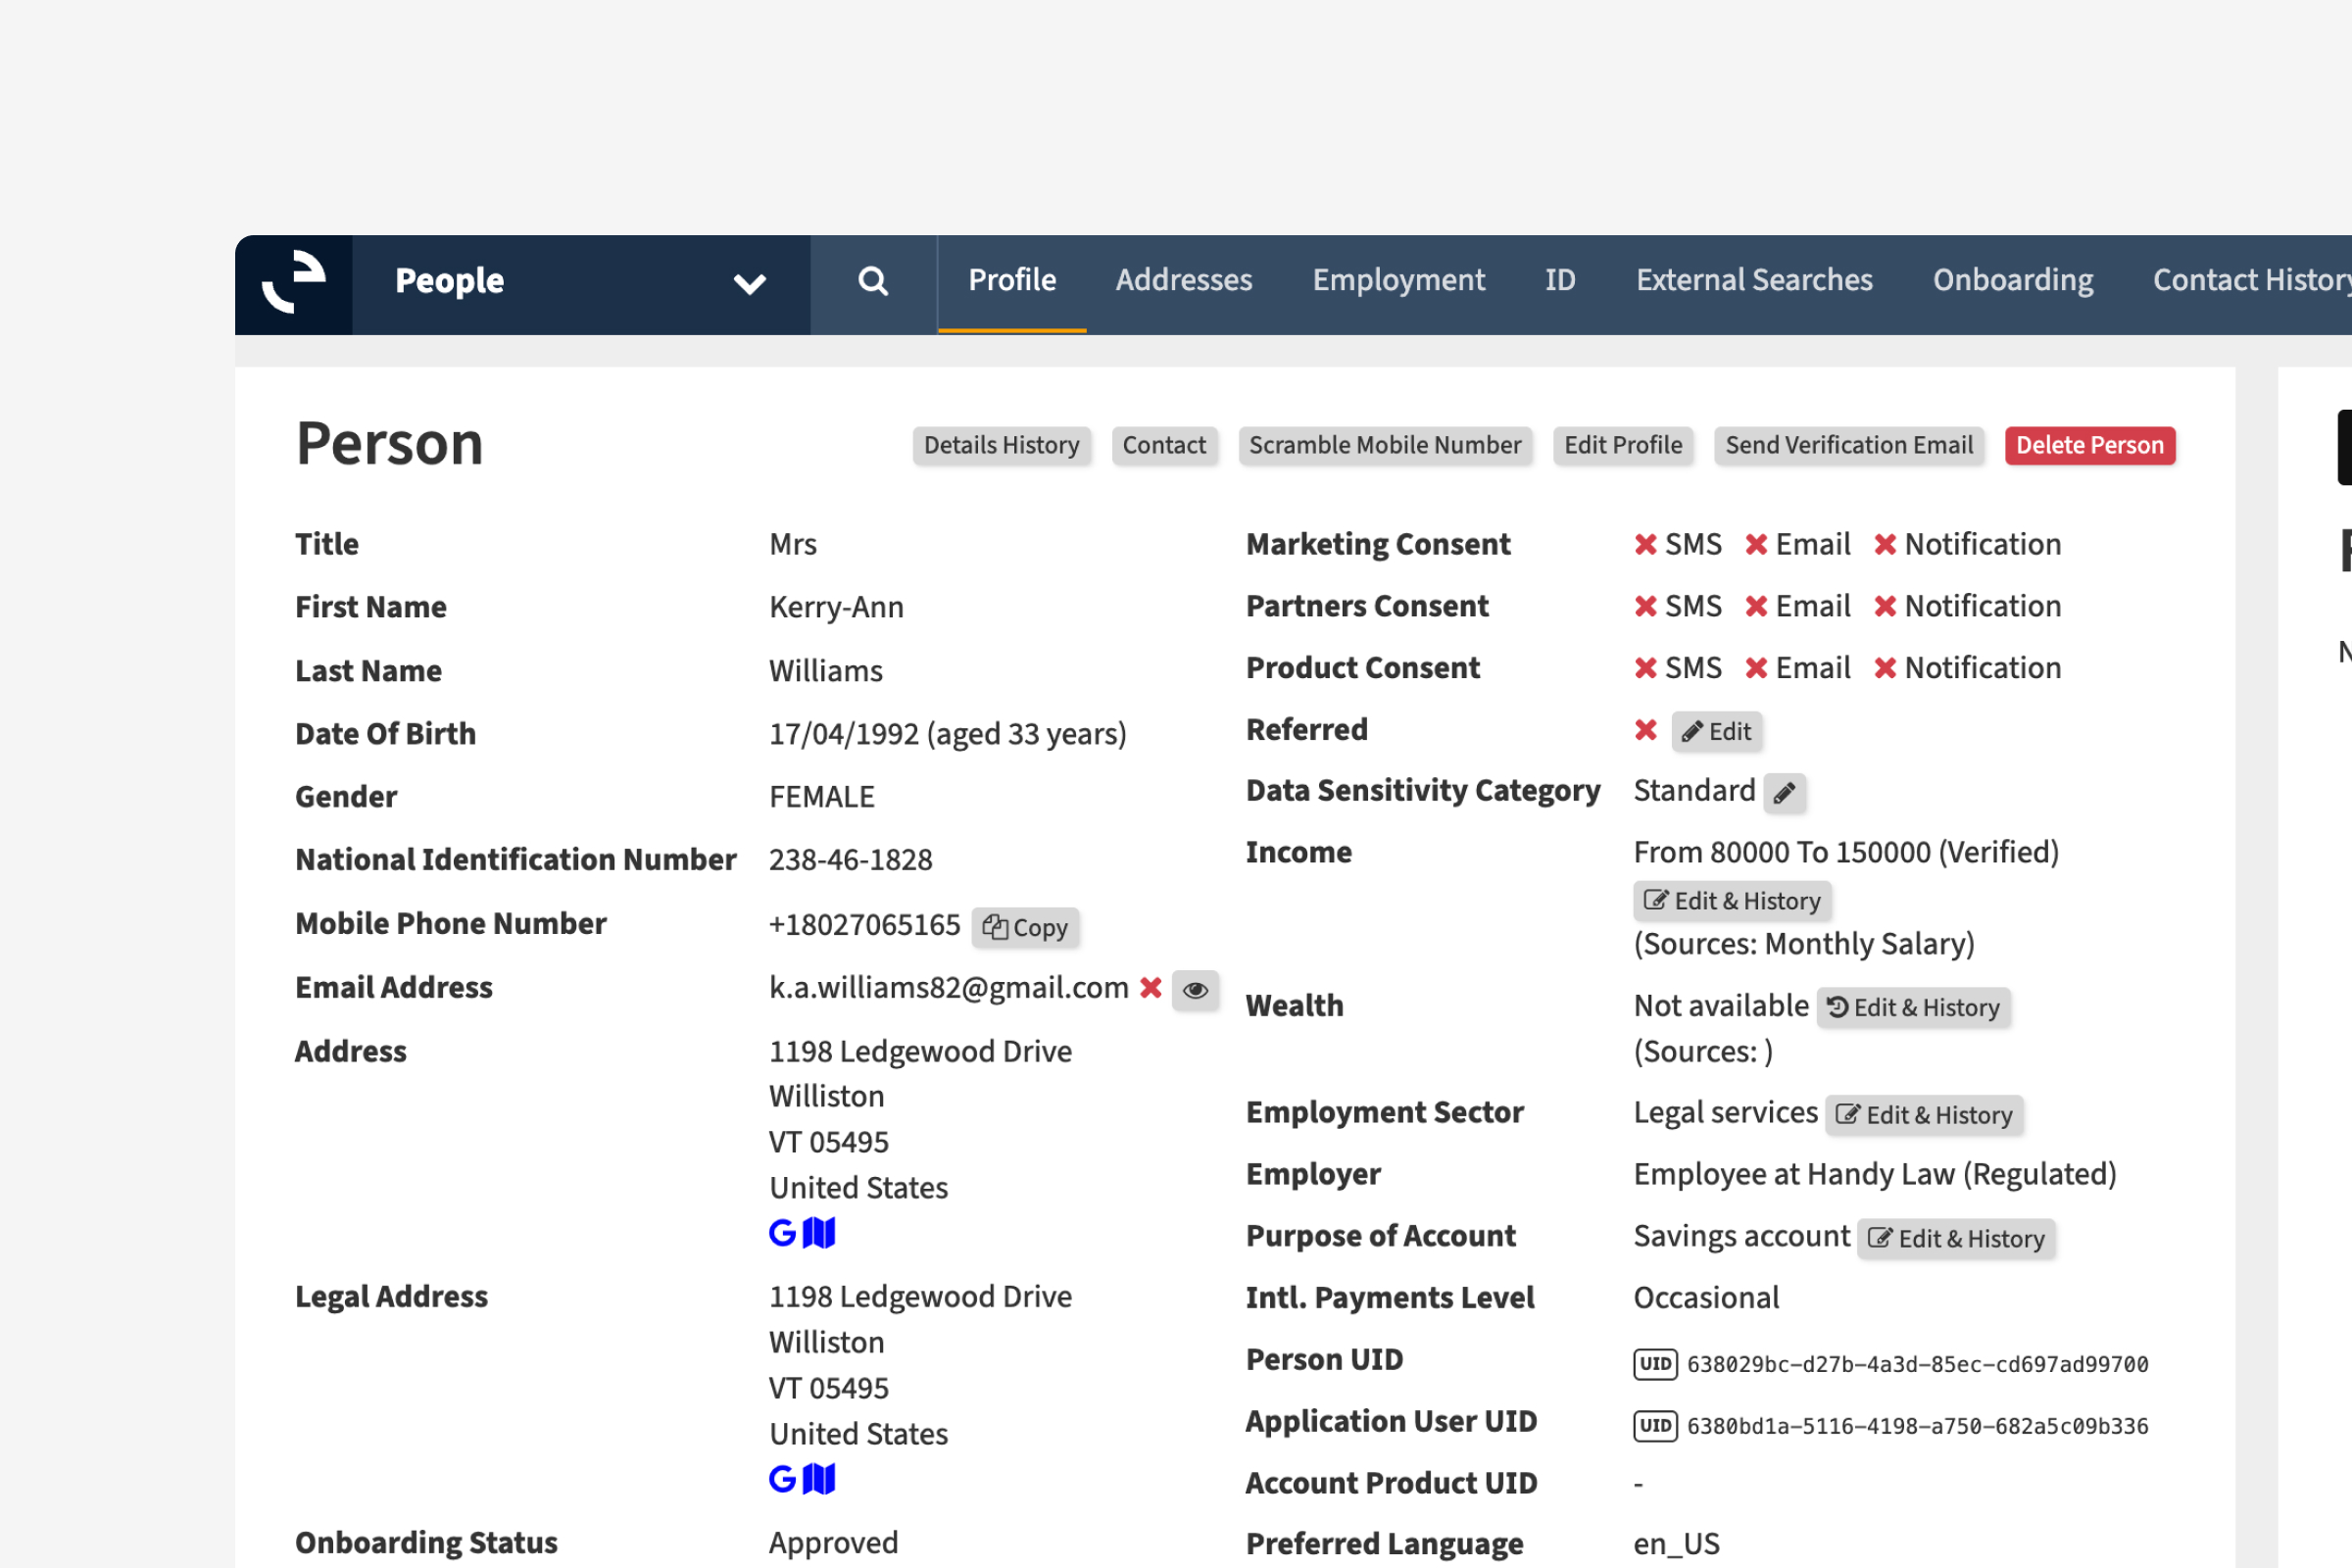Click the search magnifier icon

(872, 282)
